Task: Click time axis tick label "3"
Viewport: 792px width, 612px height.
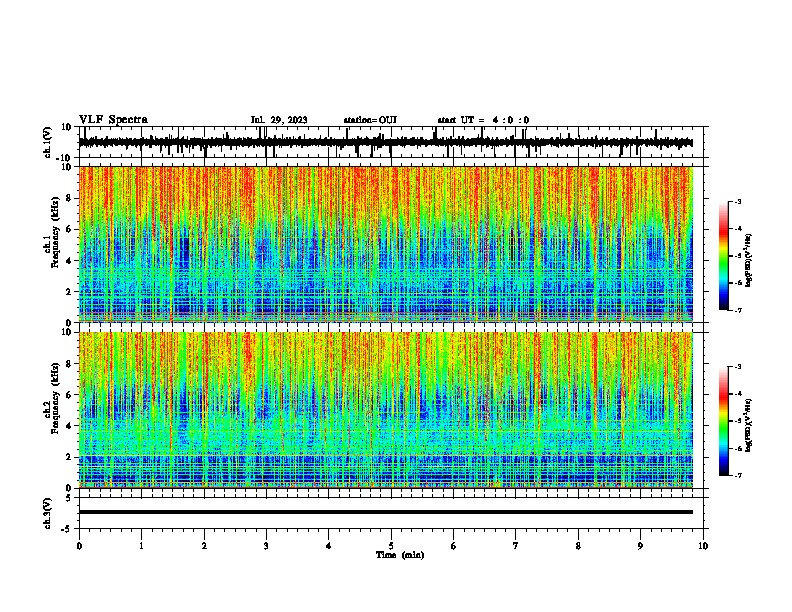Action: pos(266,546)
